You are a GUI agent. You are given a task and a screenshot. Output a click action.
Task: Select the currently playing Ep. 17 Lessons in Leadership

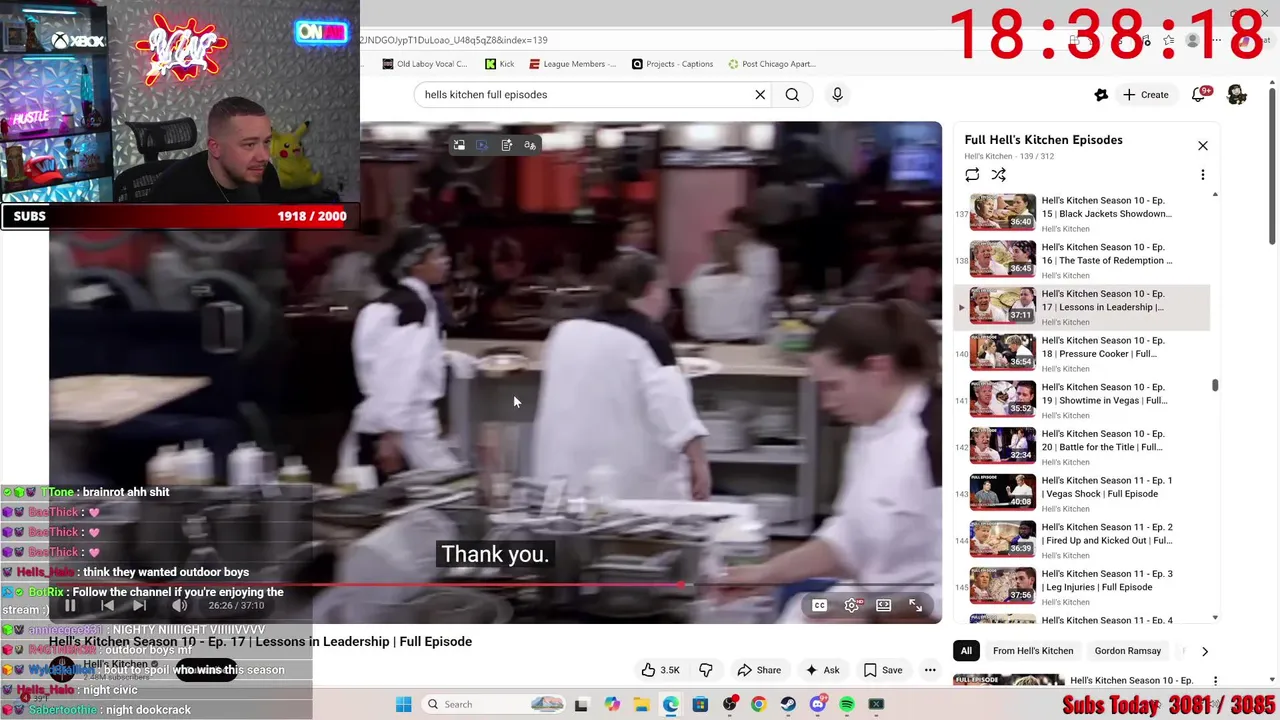pyautogui.click(x=1081, y=307)
